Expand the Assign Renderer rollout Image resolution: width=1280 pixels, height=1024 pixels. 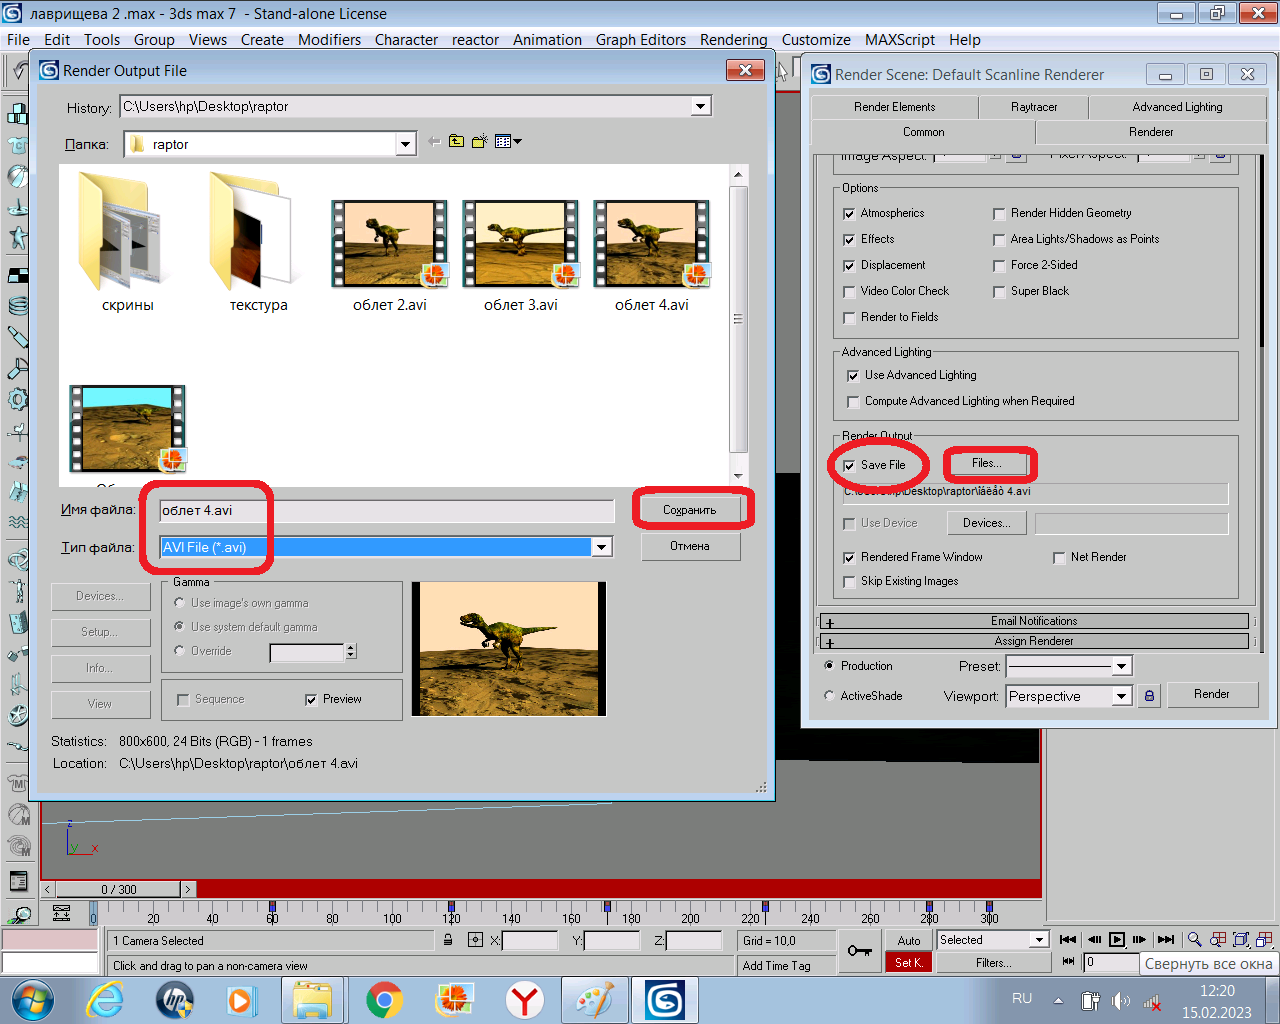[x=1034, y=641]
